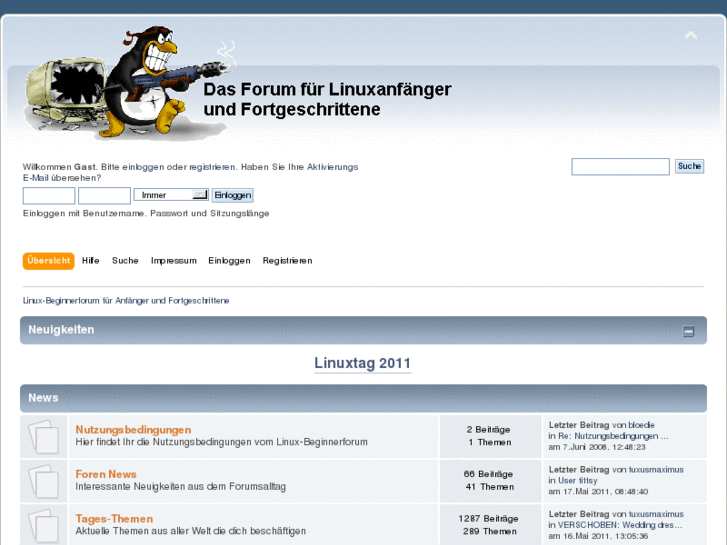Go to the Einloggen menu item
The height and width of the screenshot is (545, 727).
[229, 261]
